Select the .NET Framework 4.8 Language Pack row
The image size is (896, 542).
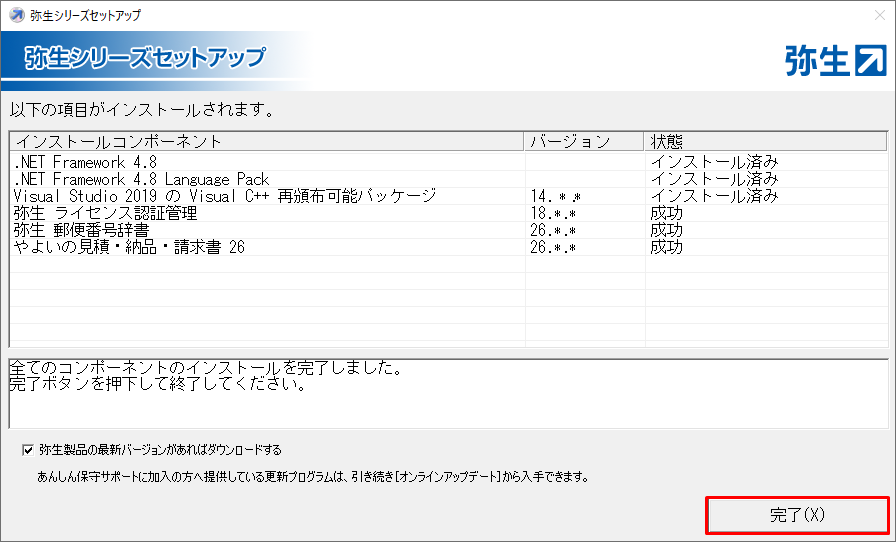pyautogui.click(x=141, y=179)
